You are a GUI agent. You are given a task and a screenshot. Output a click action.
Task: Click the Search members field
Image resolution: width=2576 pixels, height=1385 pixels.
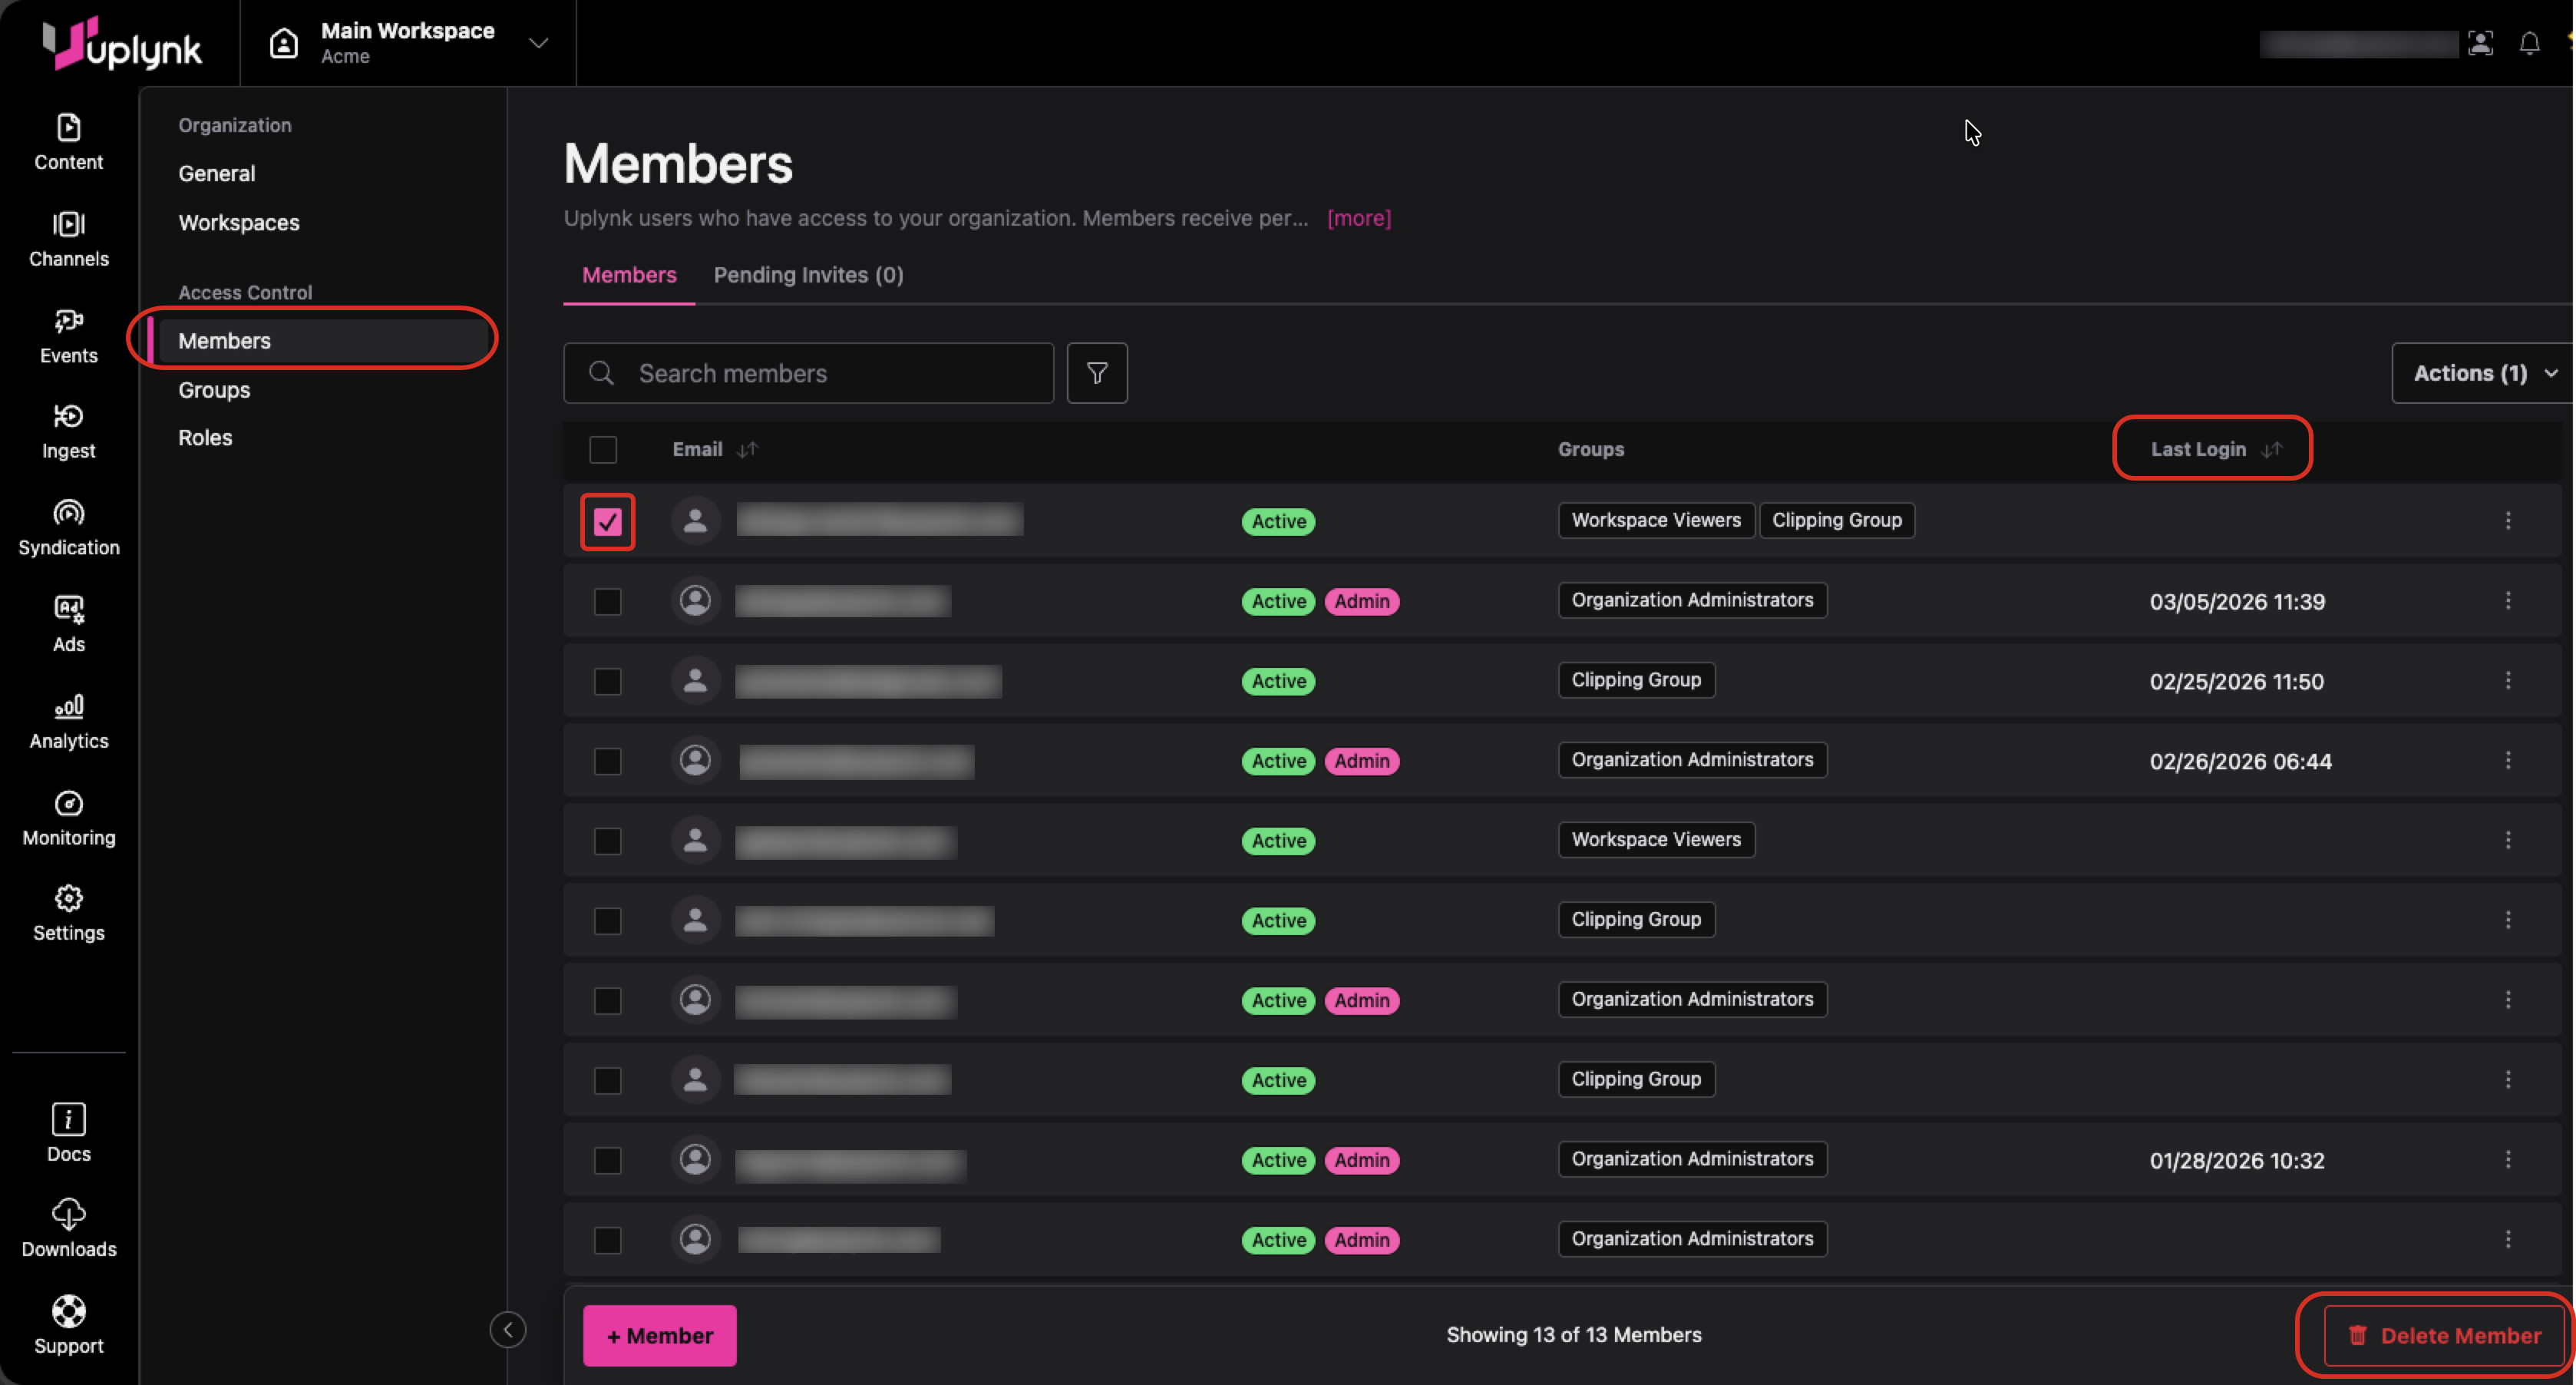click(808, 373)
